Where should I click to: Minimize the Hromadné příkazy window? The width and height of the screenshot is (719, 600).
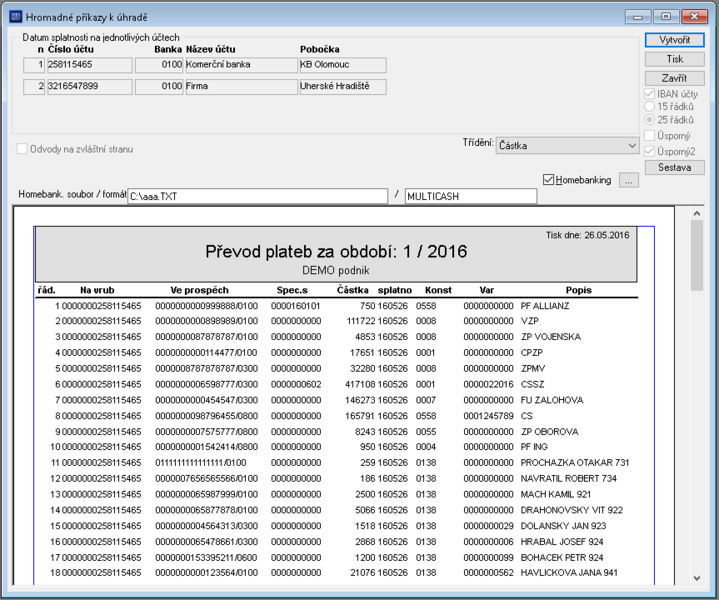tap(637, 17)
